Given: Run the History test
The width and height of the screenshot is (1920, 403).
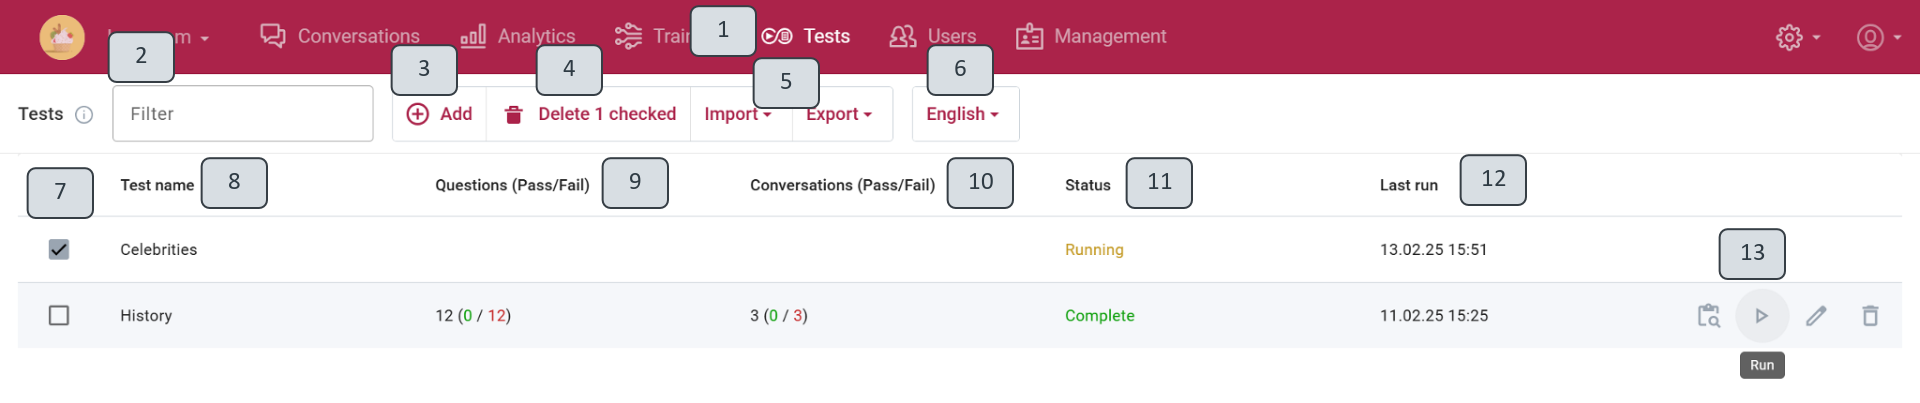Looking at the screenshot, I should (1762, 316).
